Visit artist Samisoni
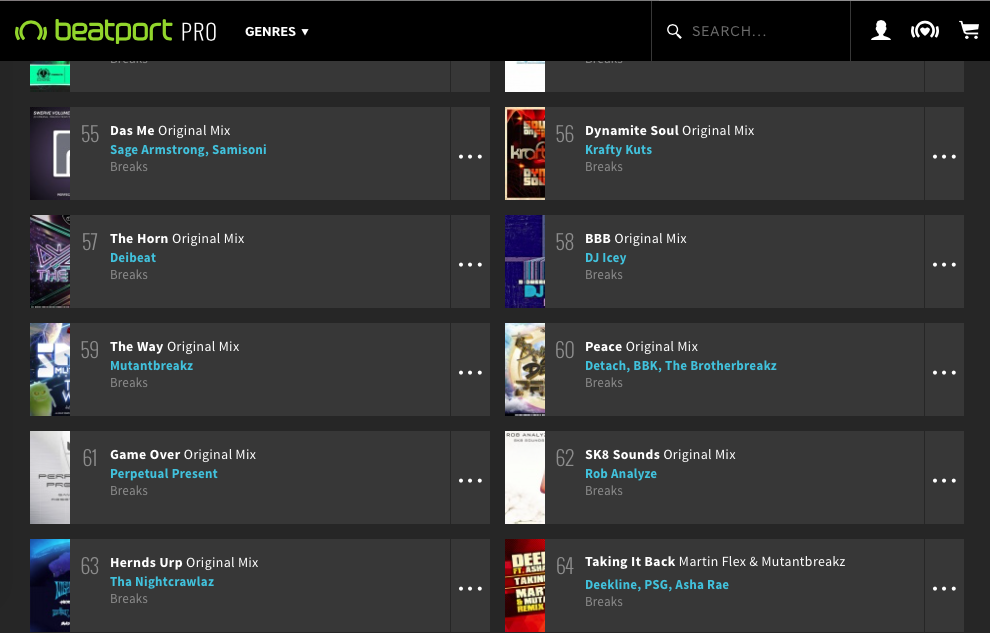Viewport: 990px width, 633px height. point(239,150)
